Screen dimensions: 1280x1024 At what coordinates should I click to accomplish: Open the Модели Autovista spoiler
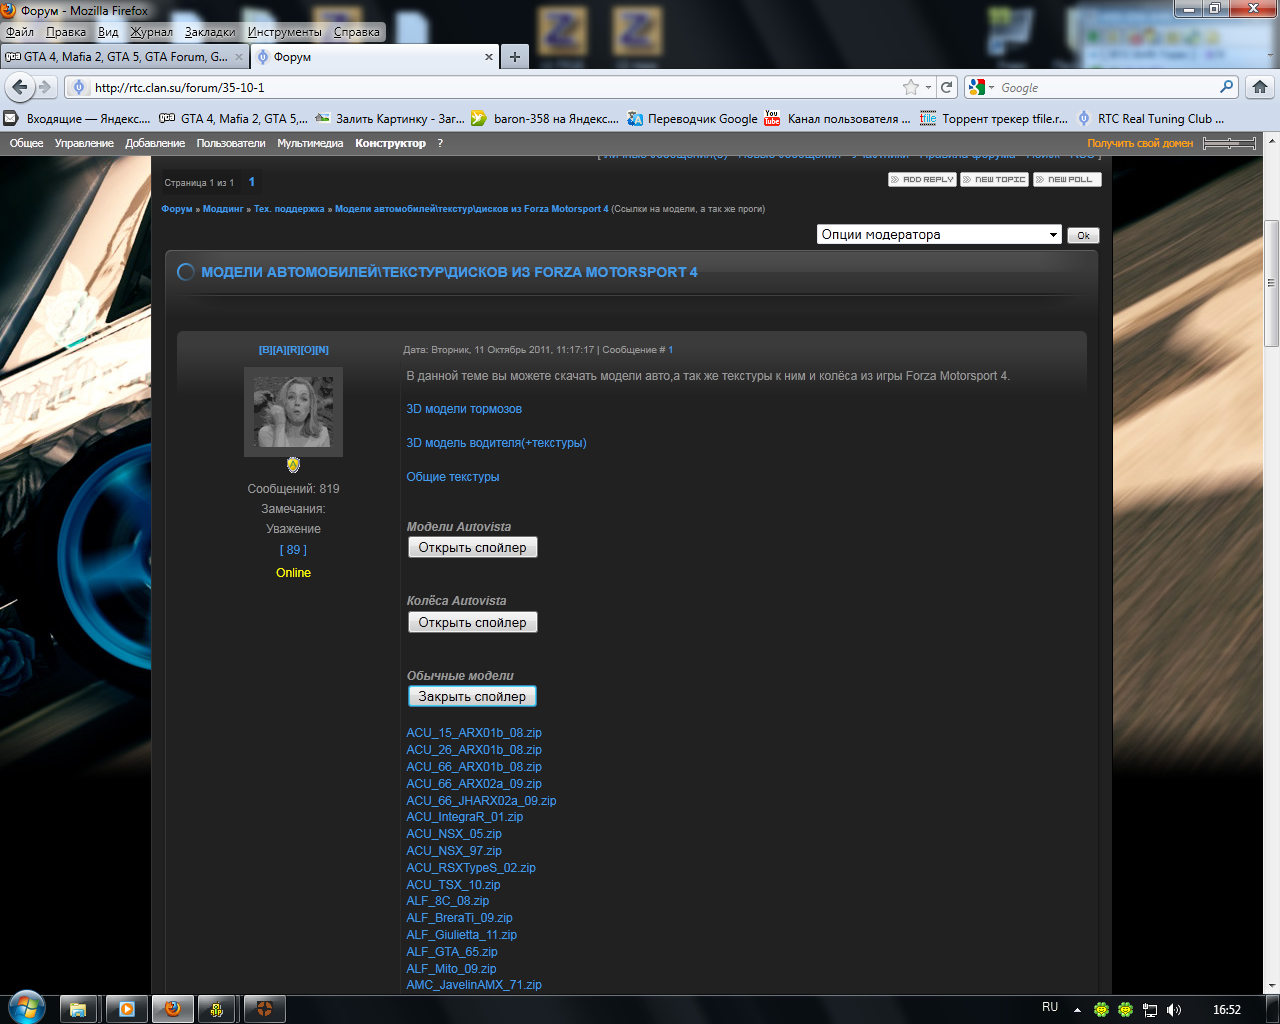(472, 548)
